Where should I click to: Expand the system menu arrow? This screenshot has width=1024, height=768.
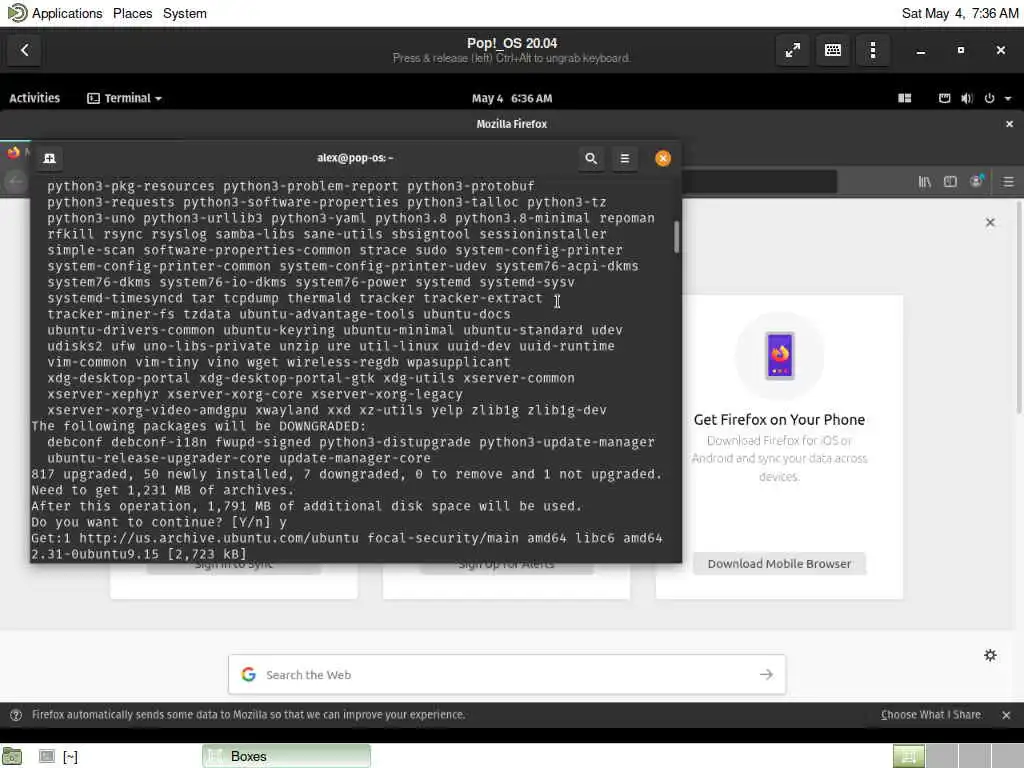click(x=1008, y=99)
